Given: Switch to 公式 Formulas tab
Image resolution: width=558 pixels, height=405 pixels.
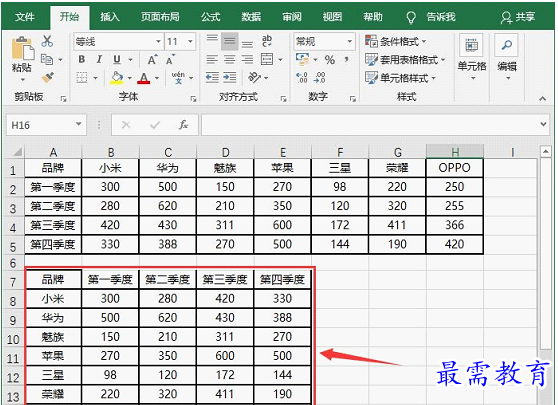Looking at the screenshot, I should point(210,17).
